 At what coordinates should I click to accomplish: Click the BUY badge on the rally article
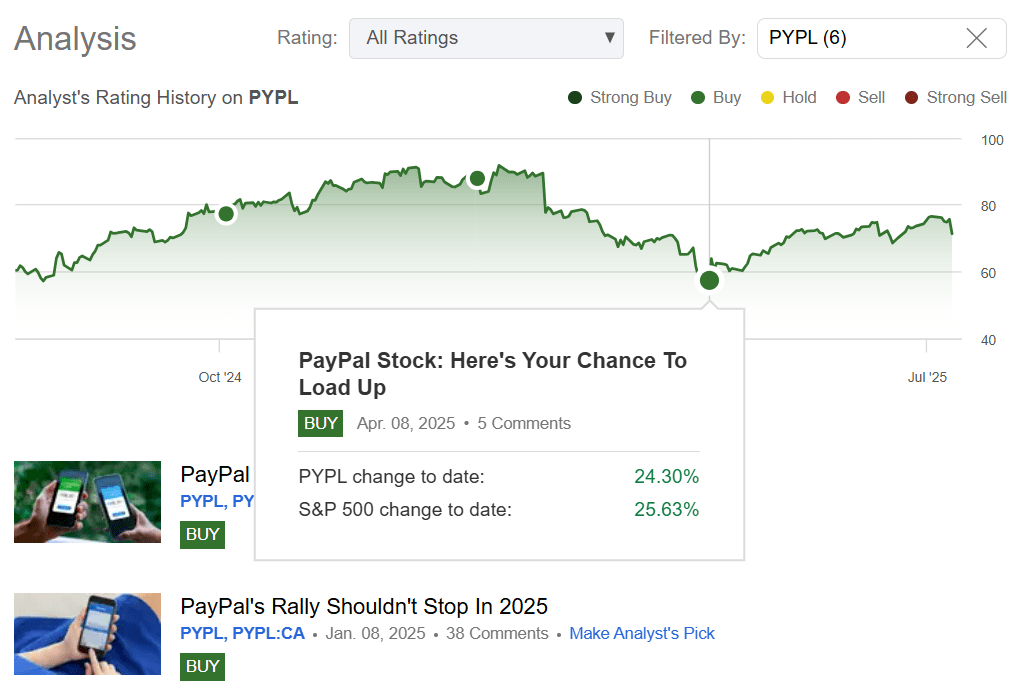click(202, 666)
